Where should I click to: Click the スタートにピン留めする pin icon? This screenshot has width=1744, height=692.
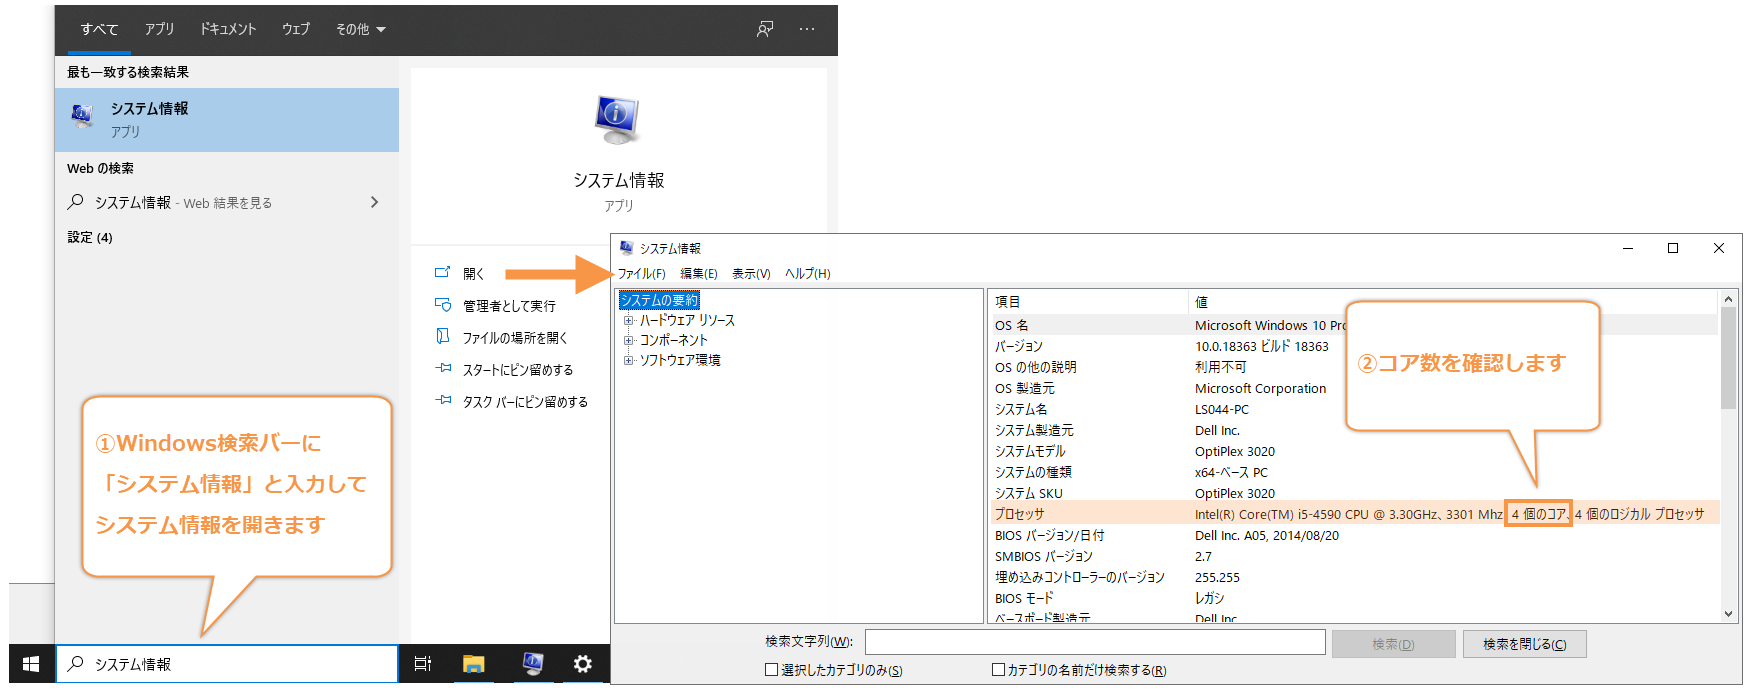click(443, 368)
